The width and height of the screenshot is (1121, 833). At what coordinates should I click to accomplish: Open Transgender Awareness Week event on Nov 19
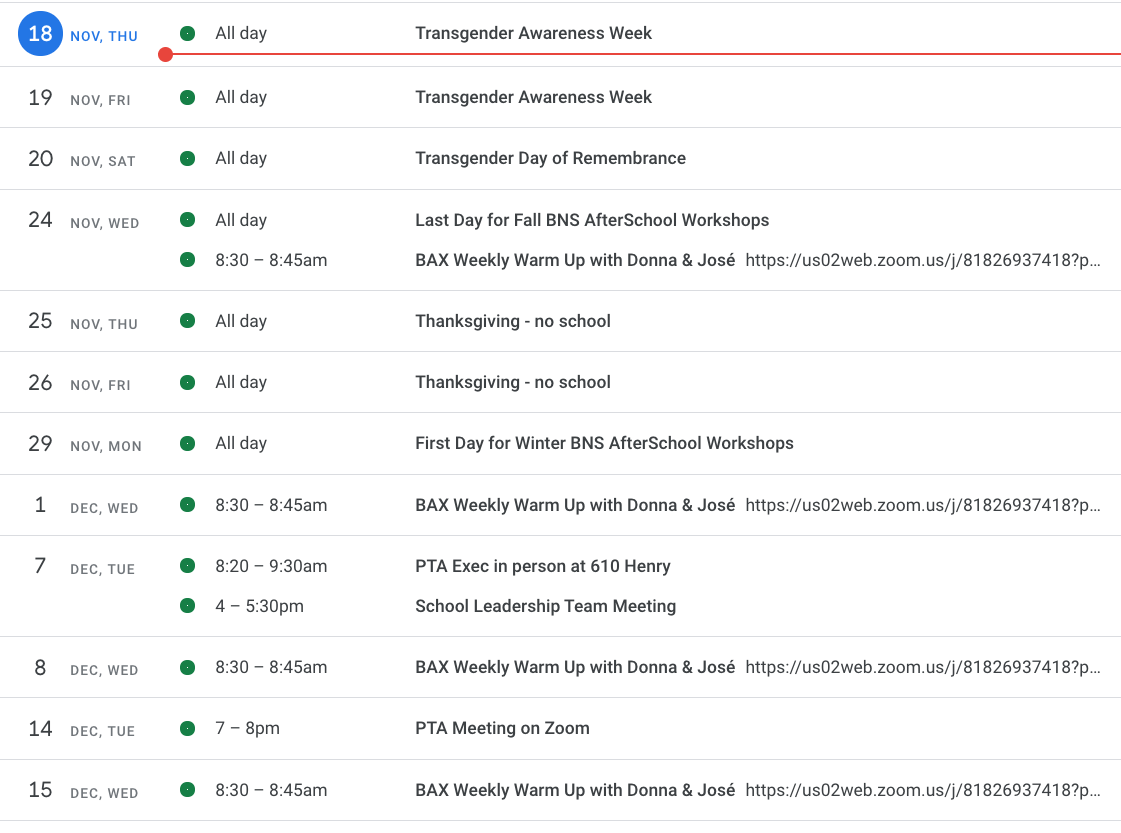[533, 97]
